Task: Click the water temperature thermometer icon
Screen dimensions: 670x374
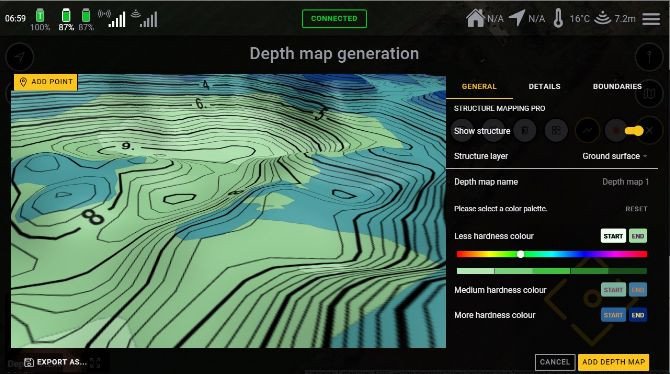Action: pos(558,18)
